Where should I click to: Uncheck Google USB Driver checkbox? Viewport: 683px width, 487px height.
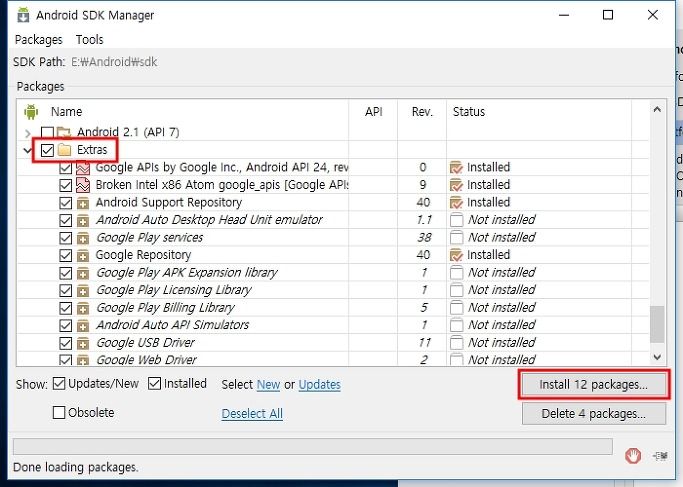[x=65, y=343]
